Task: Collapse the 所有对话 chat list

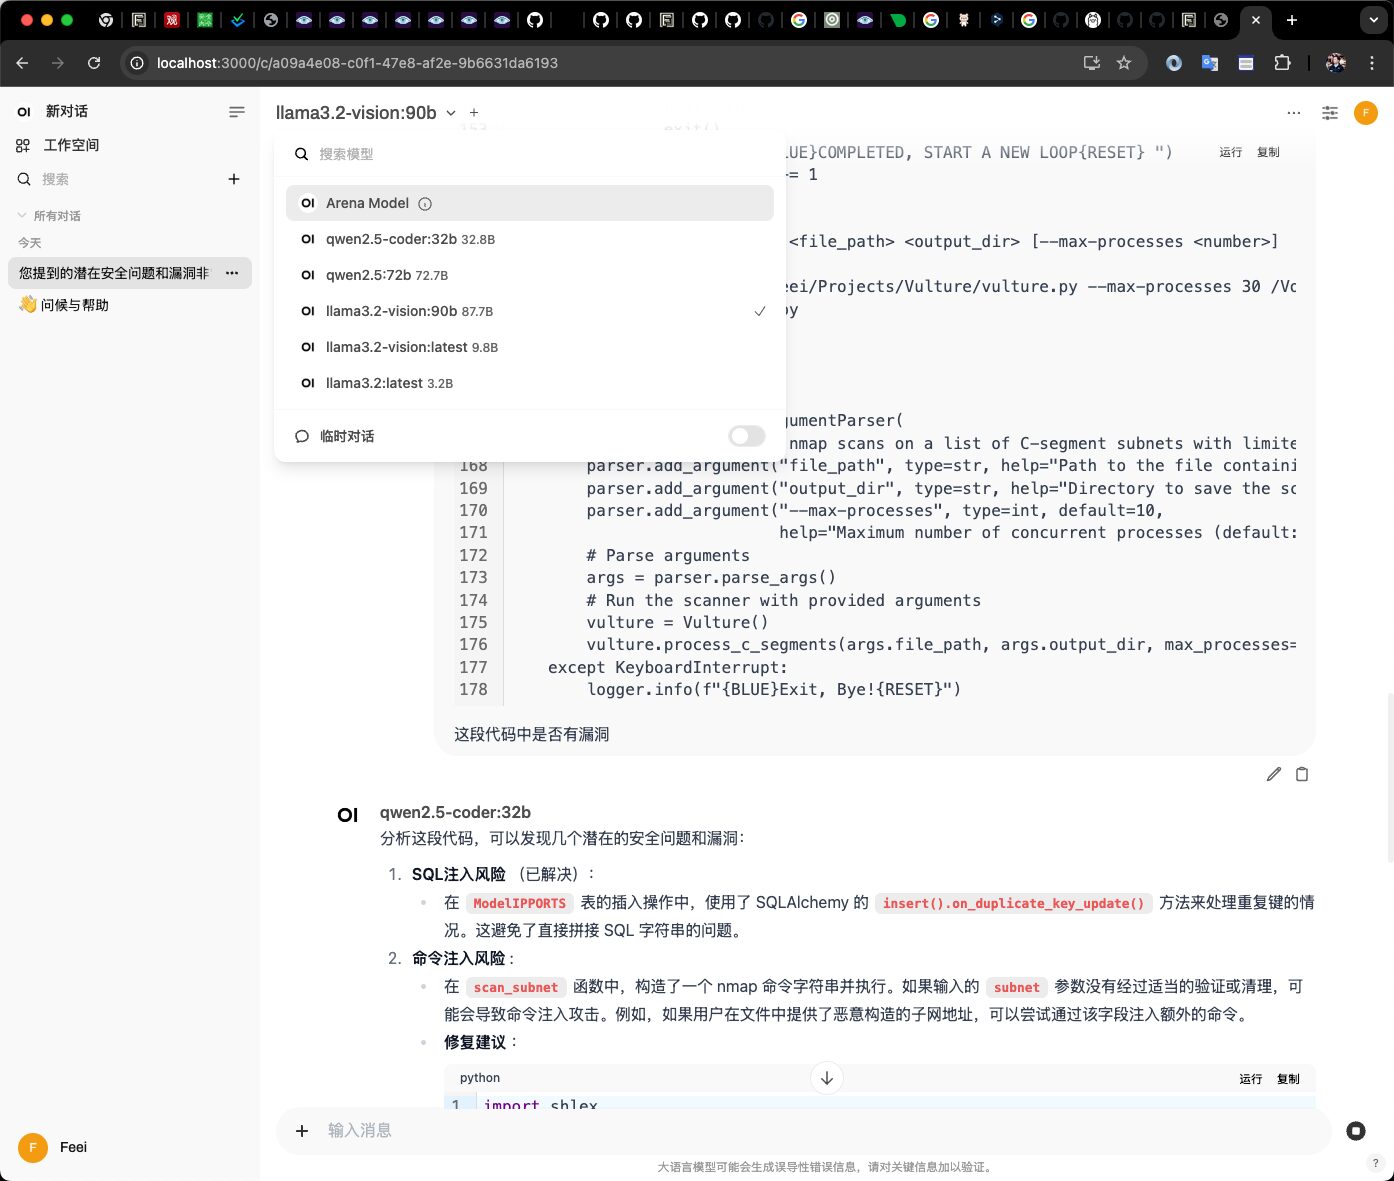Action: pos(49,216)
